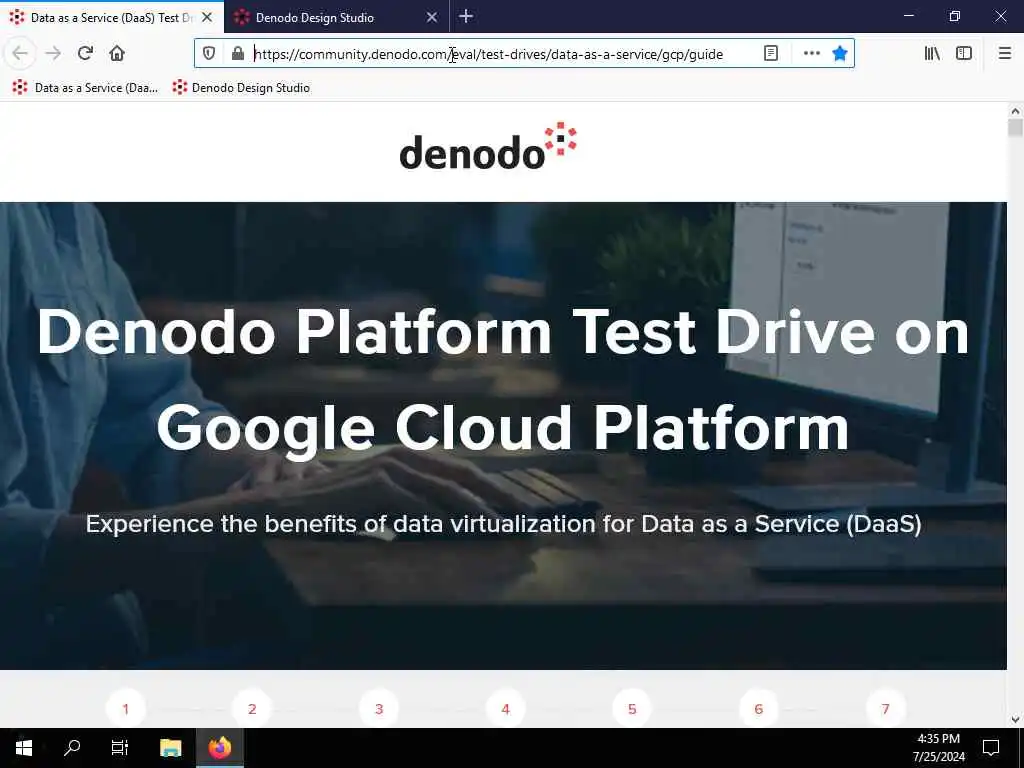Screen dimensions: 1024x768
Task: Open the Firefox hamburger menu
Action: click(1005, 54)
